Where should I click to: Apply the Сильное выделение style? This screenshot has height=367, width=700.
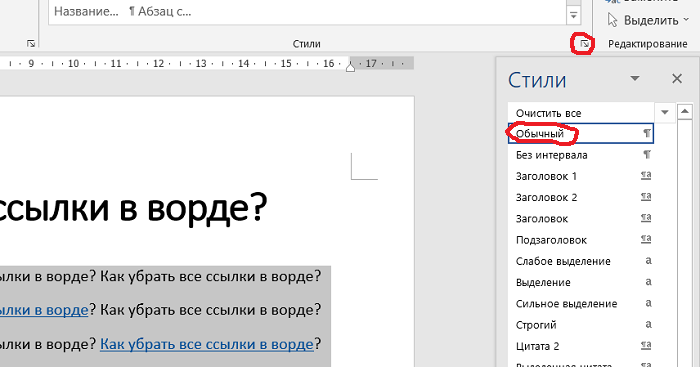(x=581, y=304)
